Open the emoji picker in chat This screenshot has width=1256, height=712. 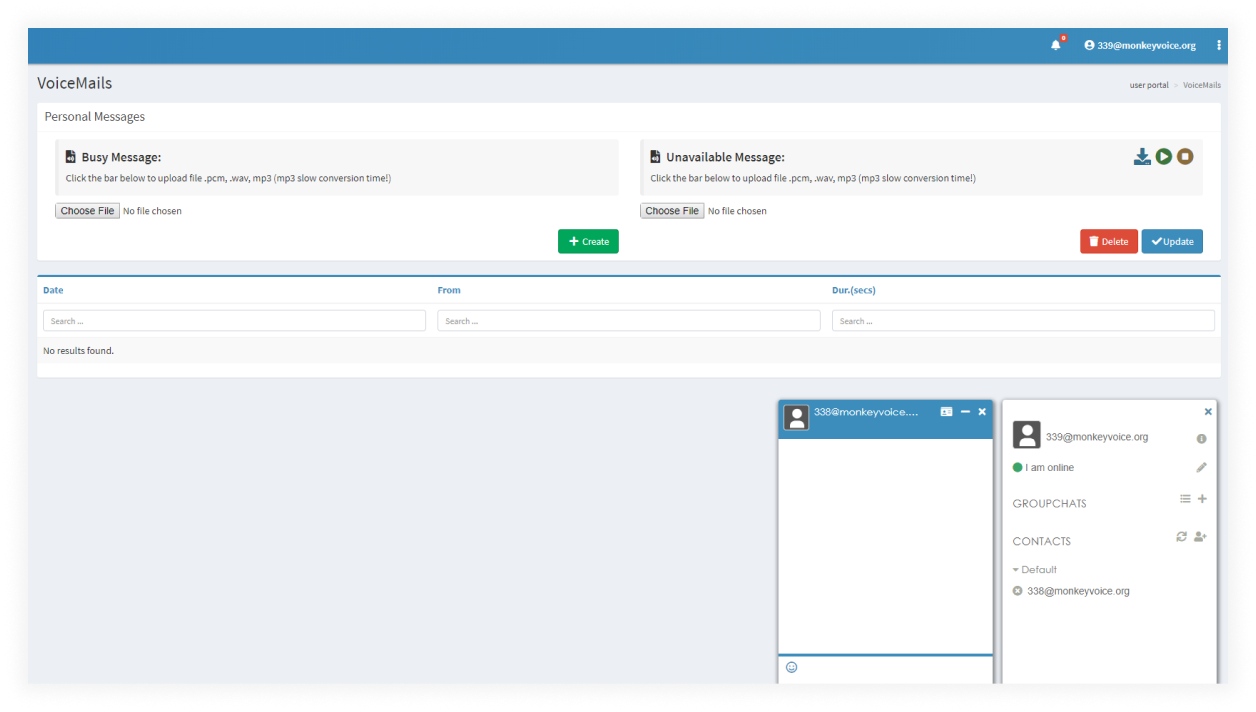click(x=792, y=667)
